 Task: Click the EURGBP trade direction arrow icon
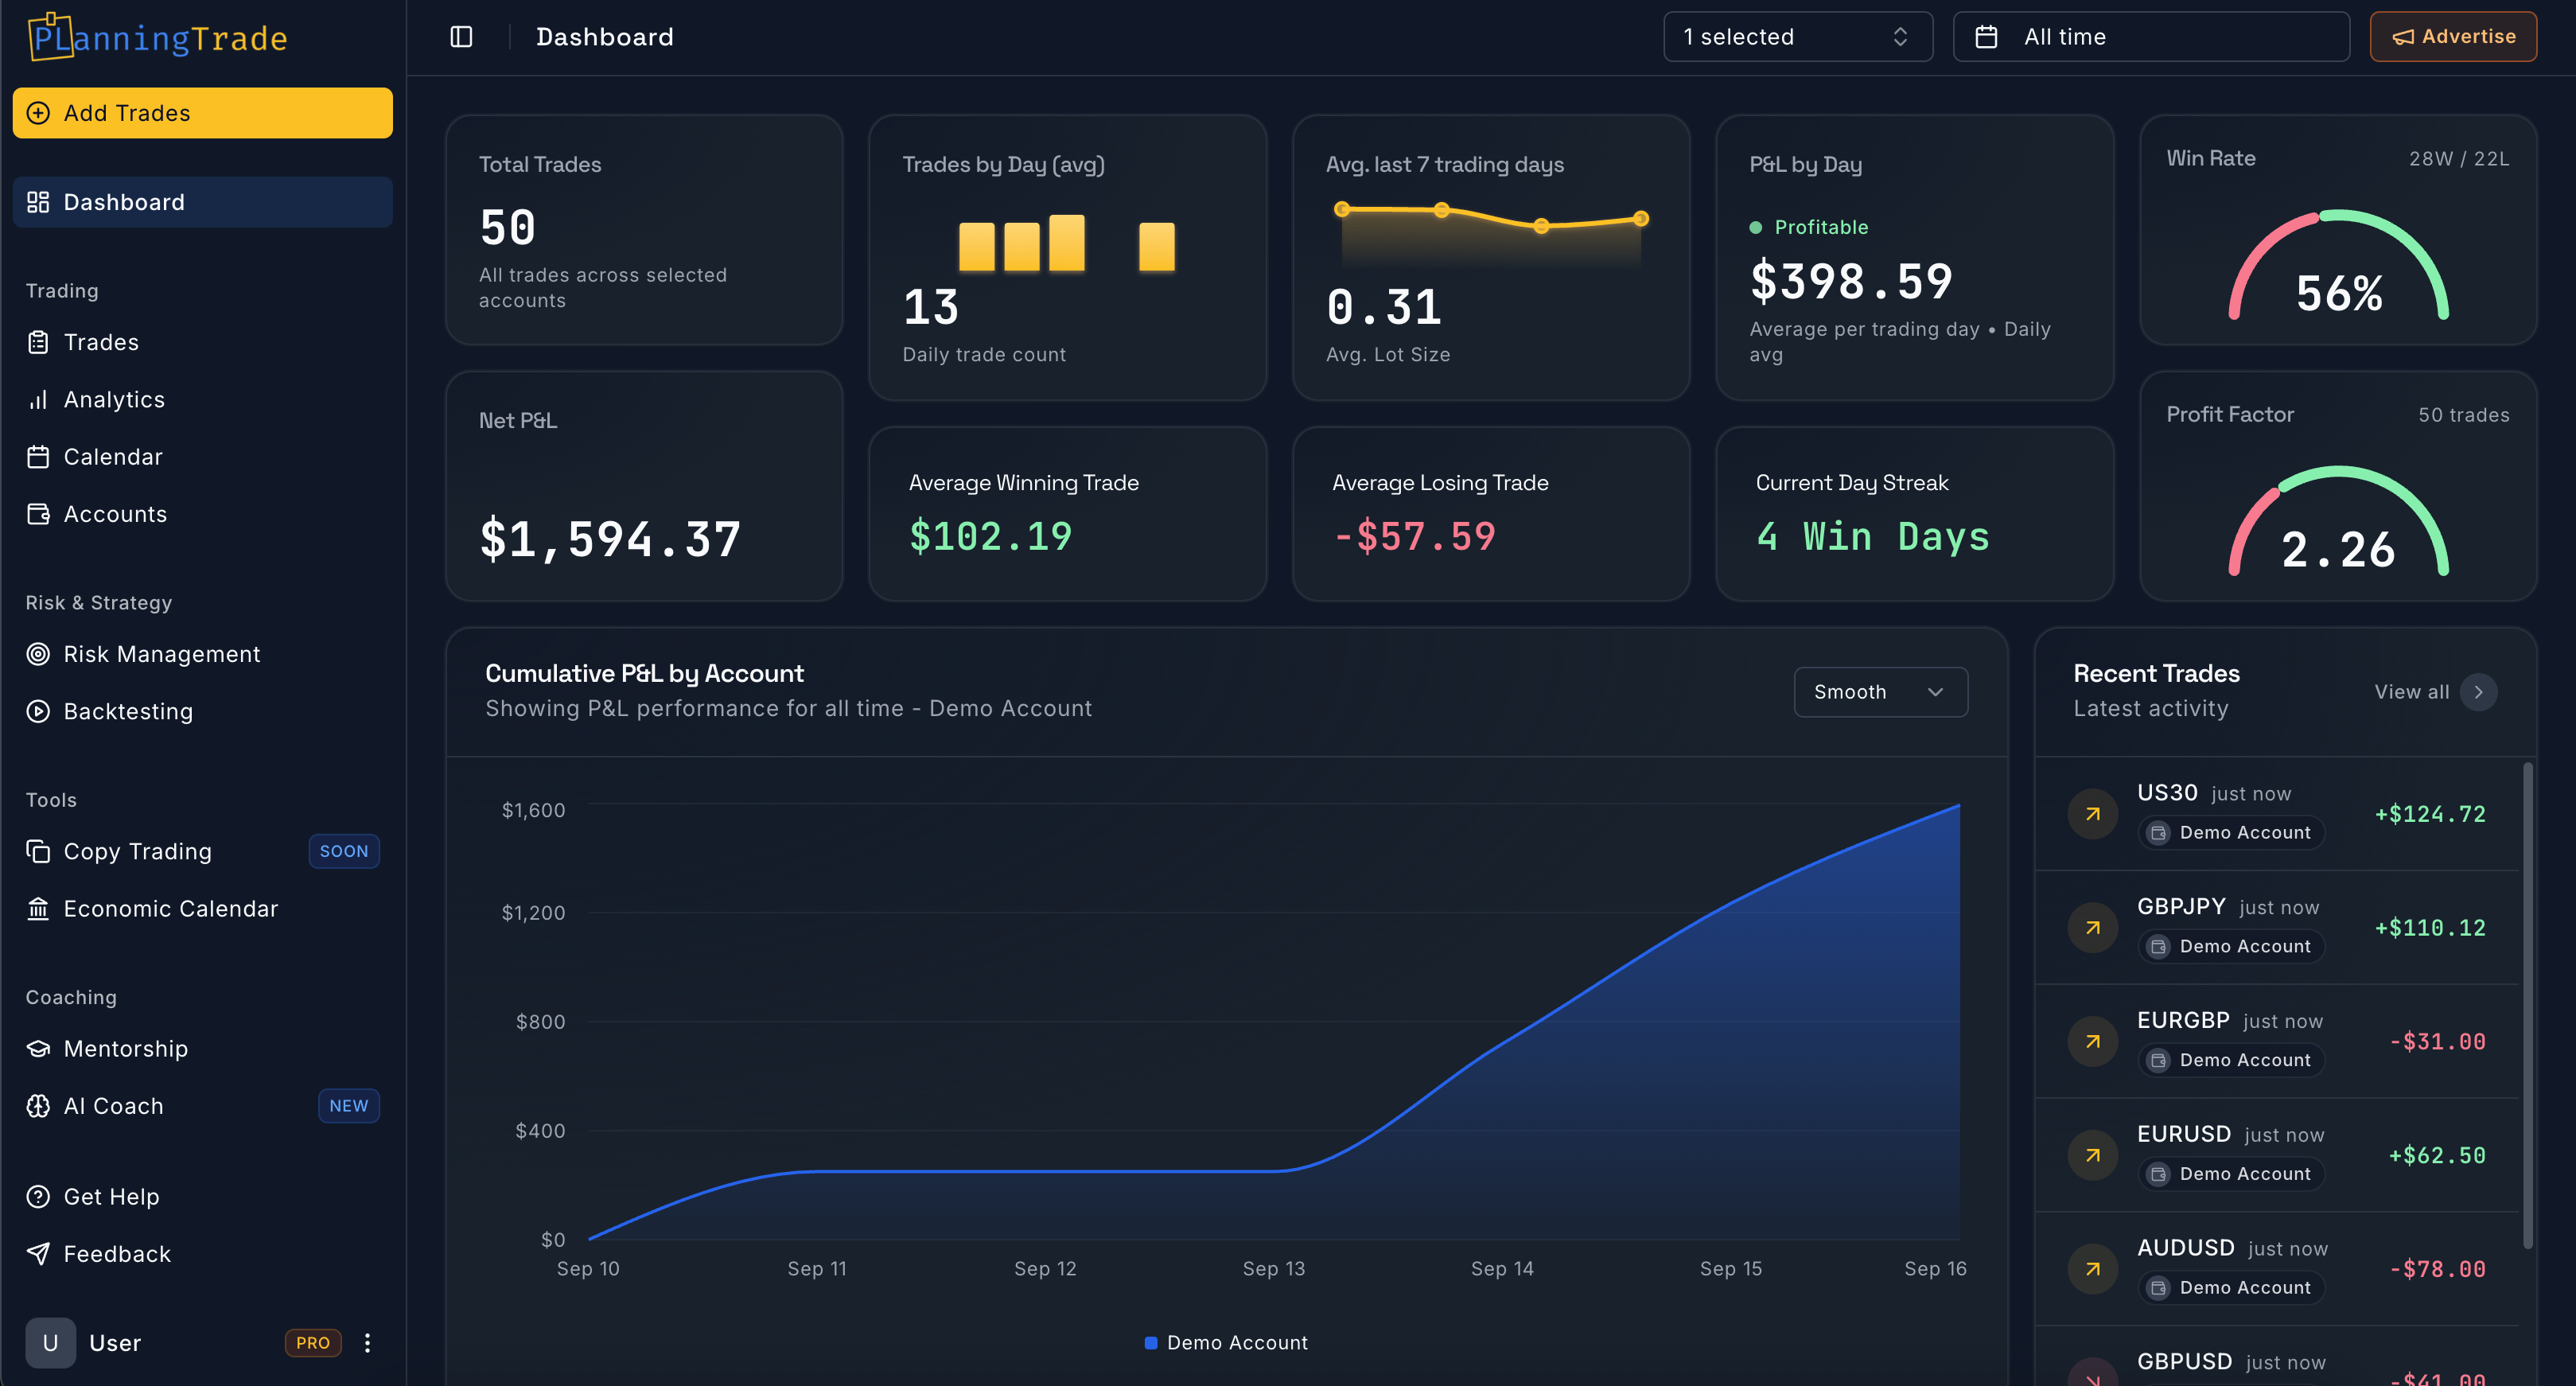pos(2093,1042)
